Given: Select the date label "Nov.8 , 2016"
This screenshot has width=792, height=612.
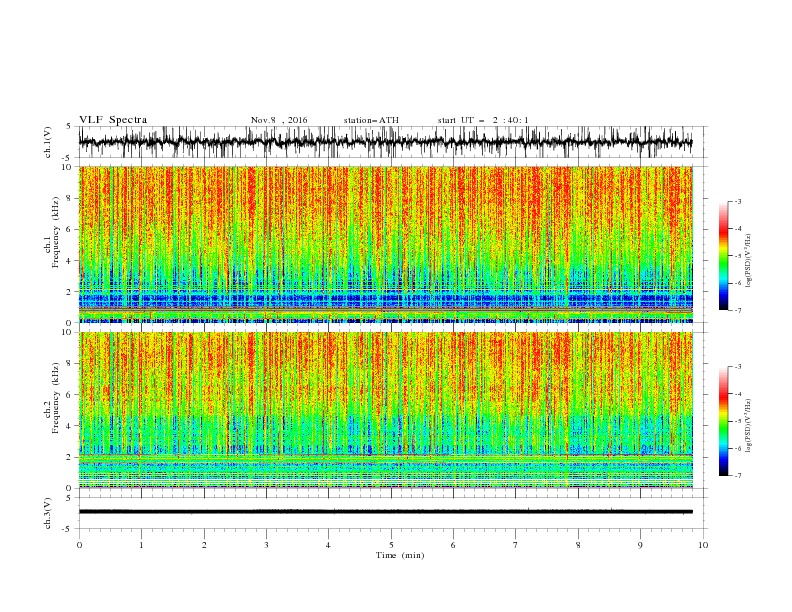Looking at the screenshot, I should 279,120.
